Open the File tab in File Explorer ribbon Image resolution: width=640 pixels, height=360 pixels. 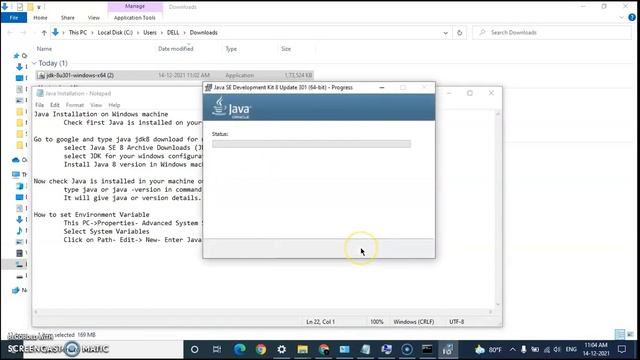pyautogui.click(x=13, y=18)
